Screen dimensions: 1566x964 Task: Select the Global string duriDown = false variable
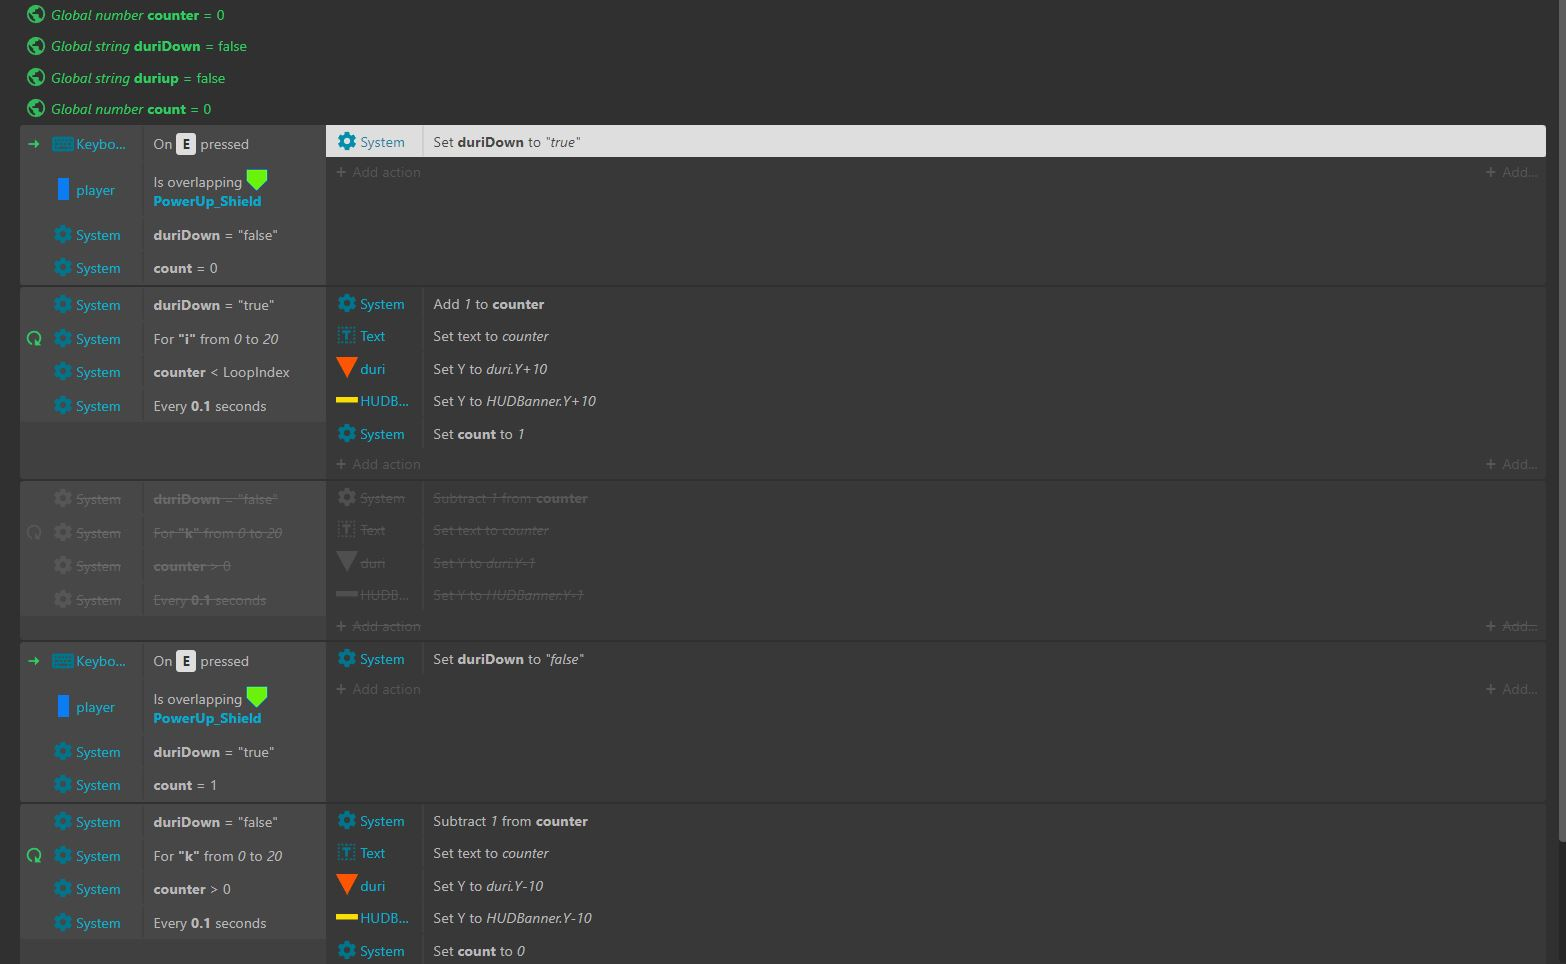point(149,46)
